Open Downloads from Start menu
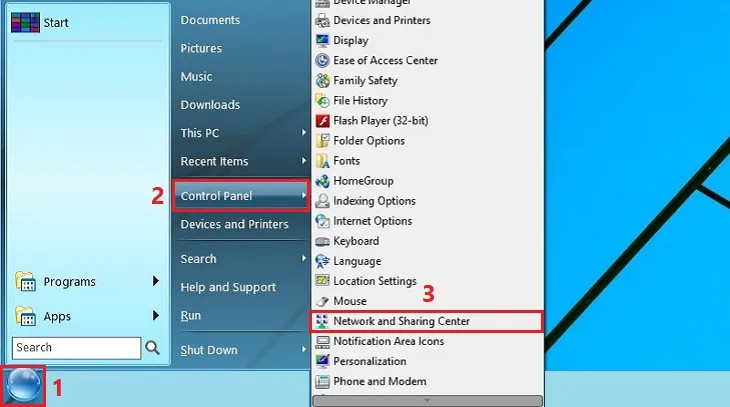Viewport: 730px width, 407px height. tap(210, 105)
